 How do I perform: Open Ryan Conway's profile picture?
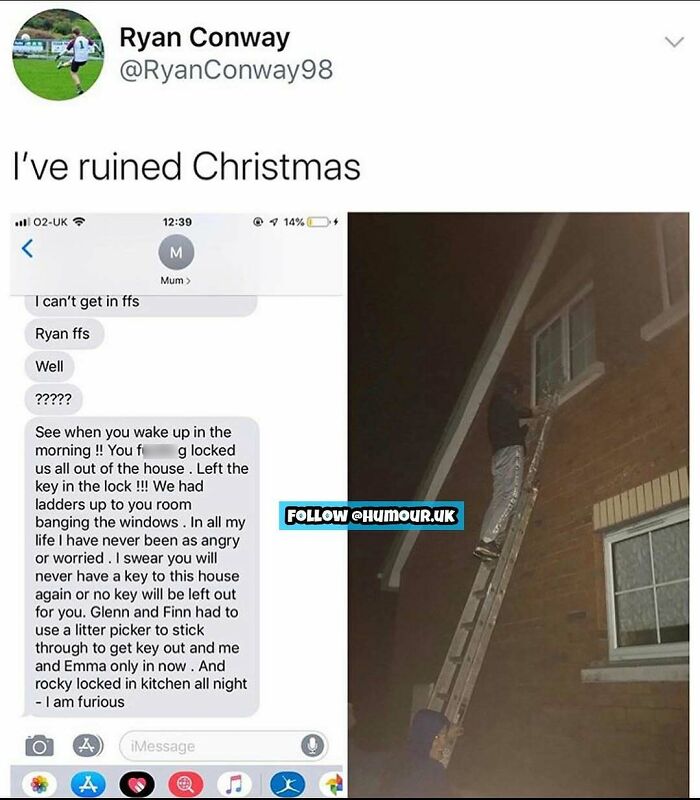pyautogui.click(x=58, y=55)
